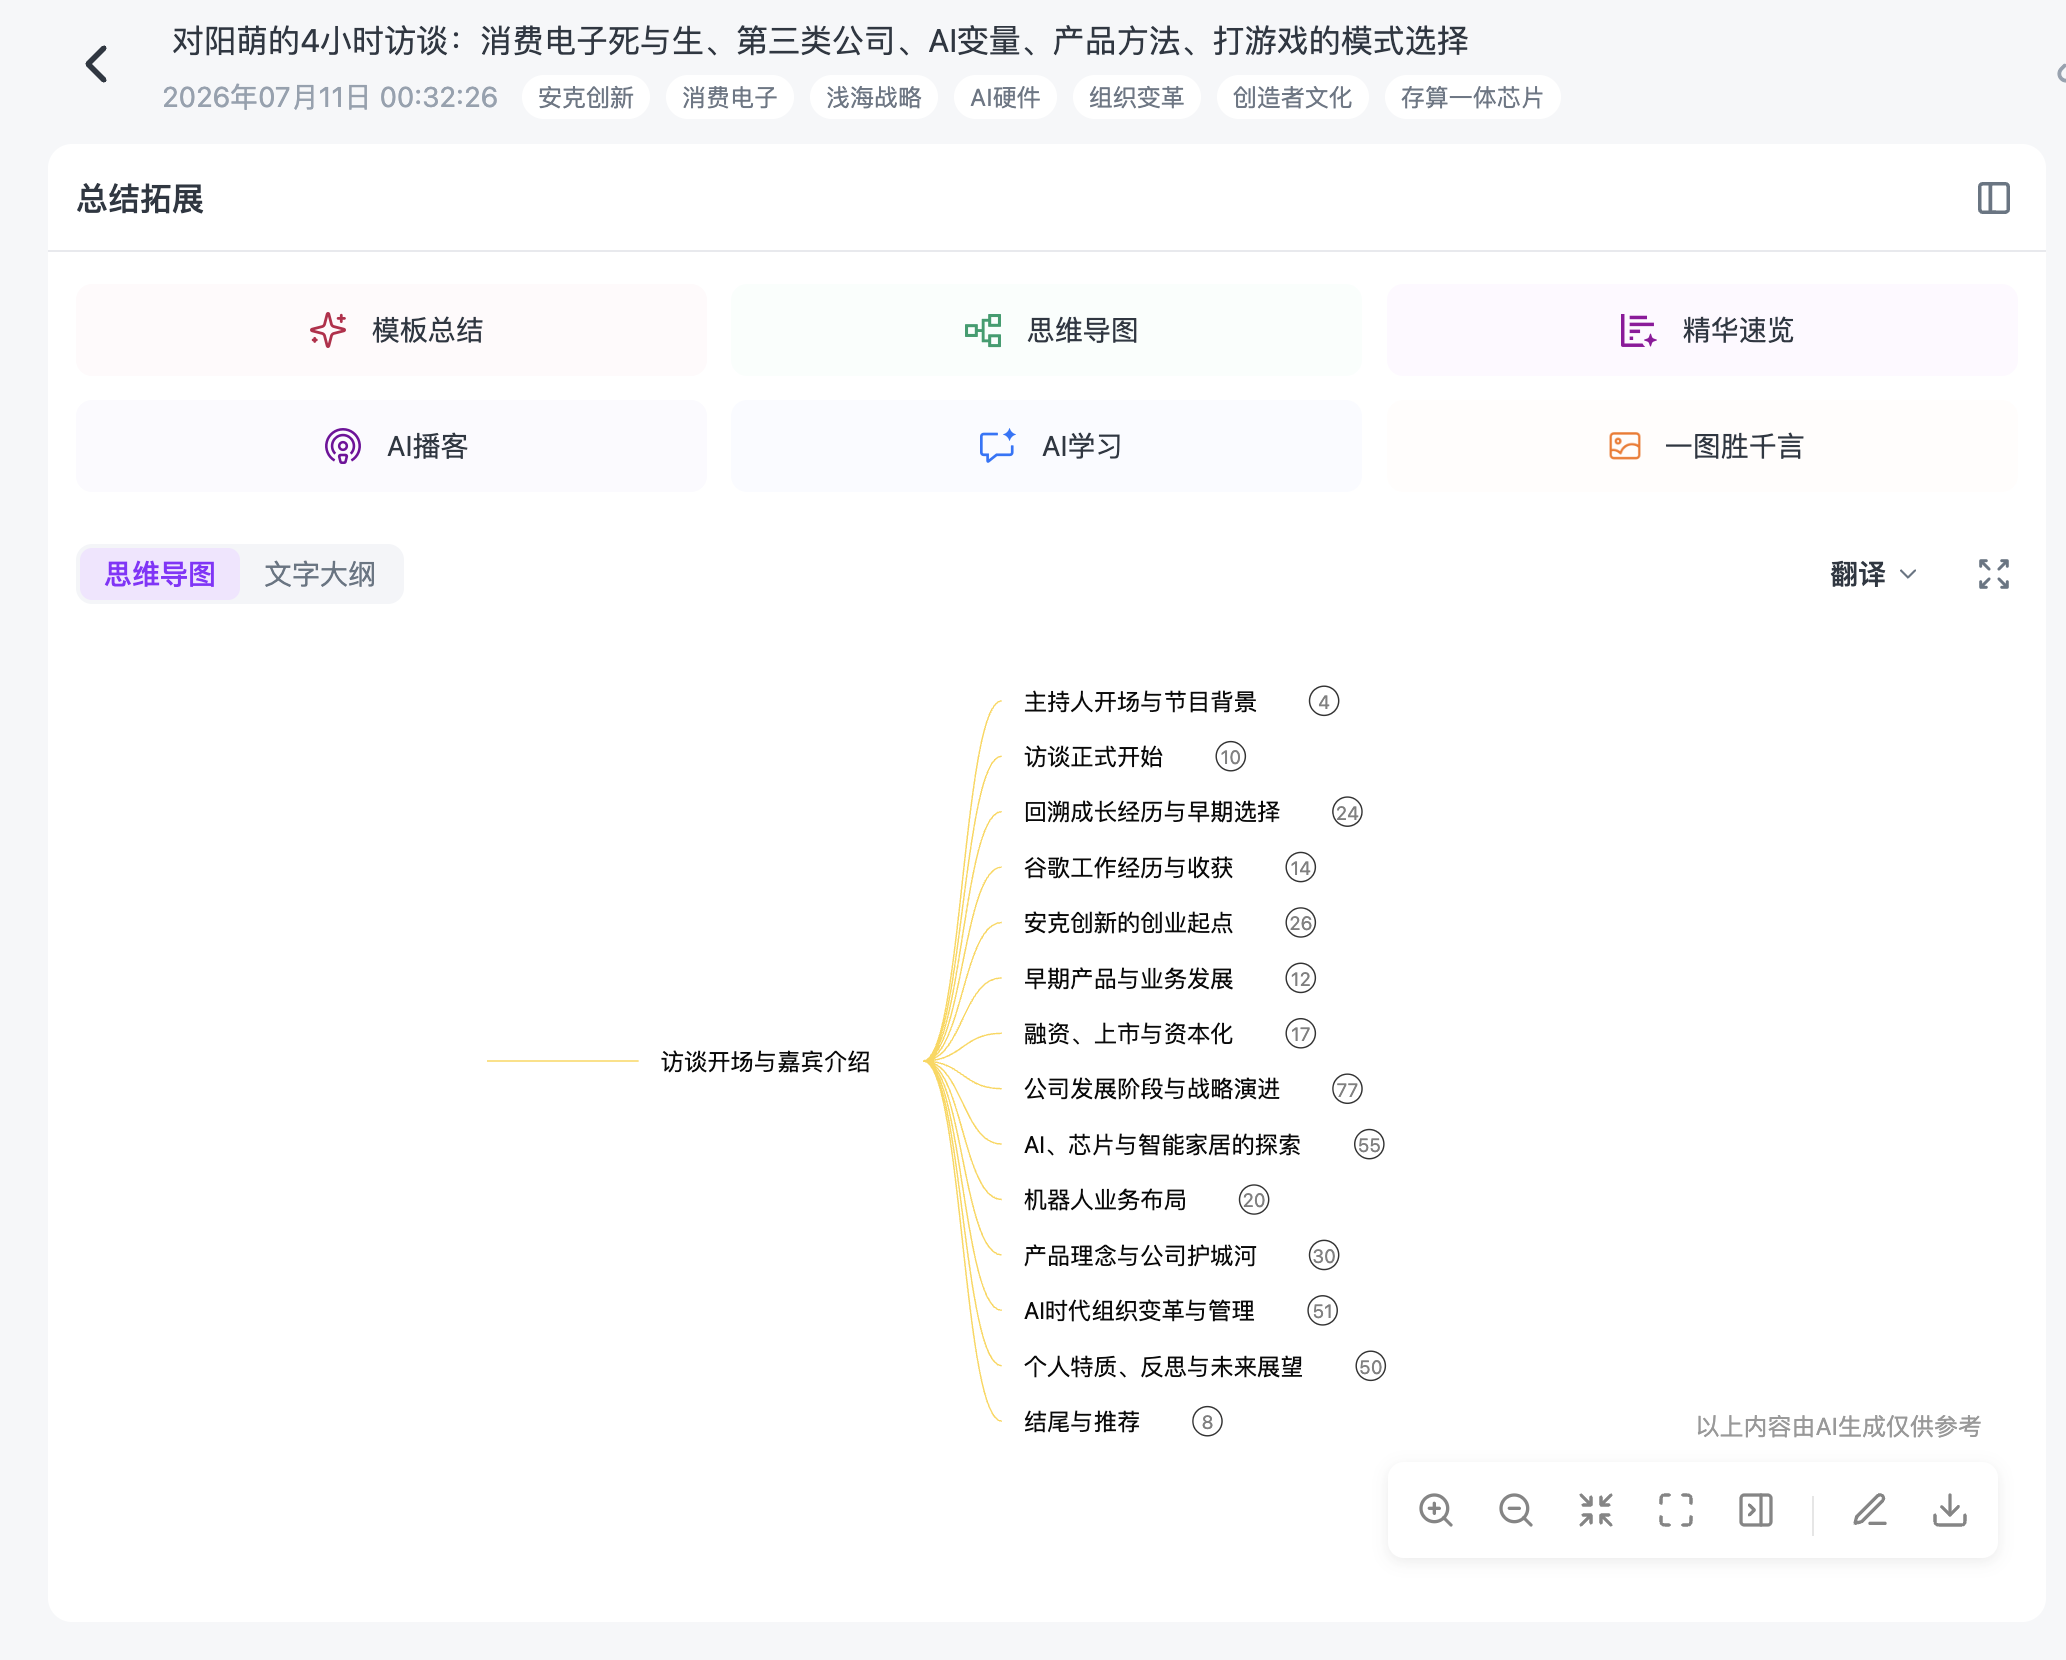Viewport: 2066px width, 1660px height.
Task: Open the side panel arrow icon
Action: (1756, 1510)
